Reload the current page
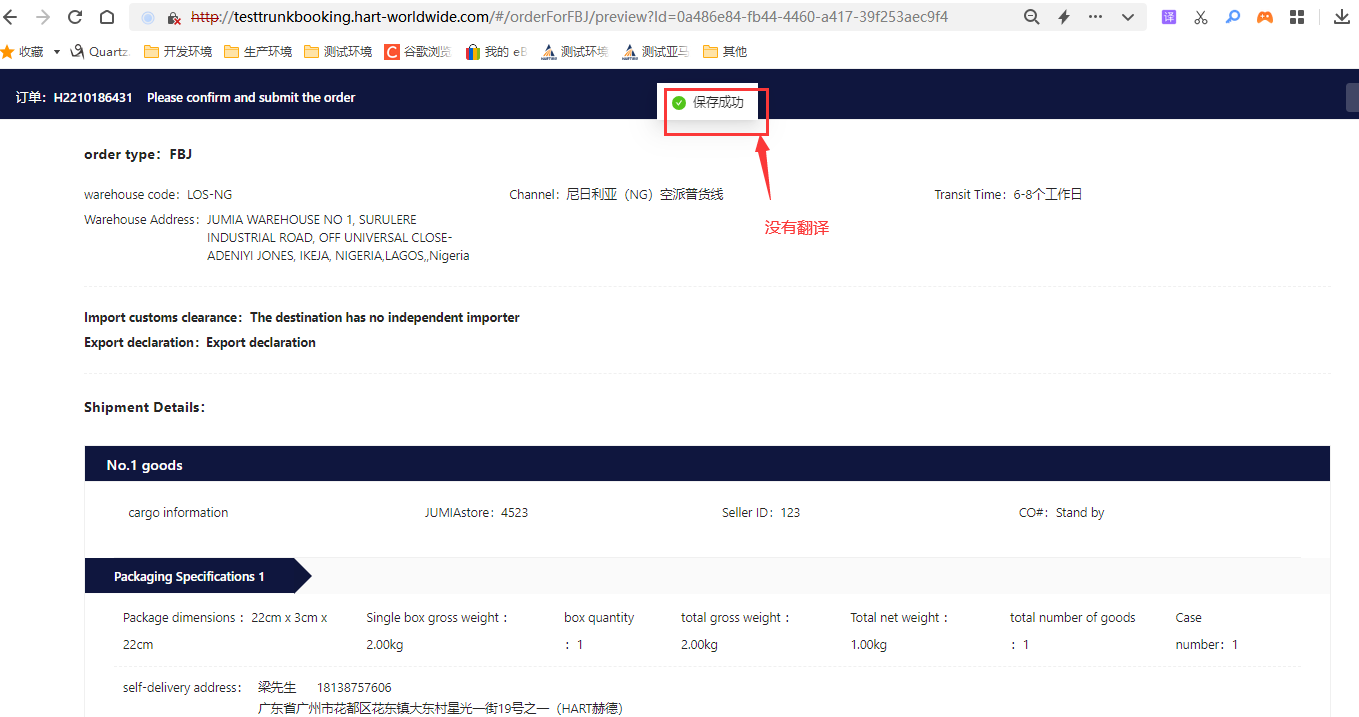1359x717 pixels. [x=75, y=17]
